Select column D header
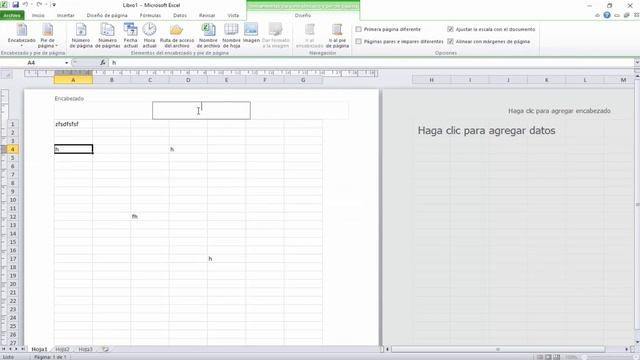Image resolution: width=640 pixels, height=360 pixels. [188, 80]
